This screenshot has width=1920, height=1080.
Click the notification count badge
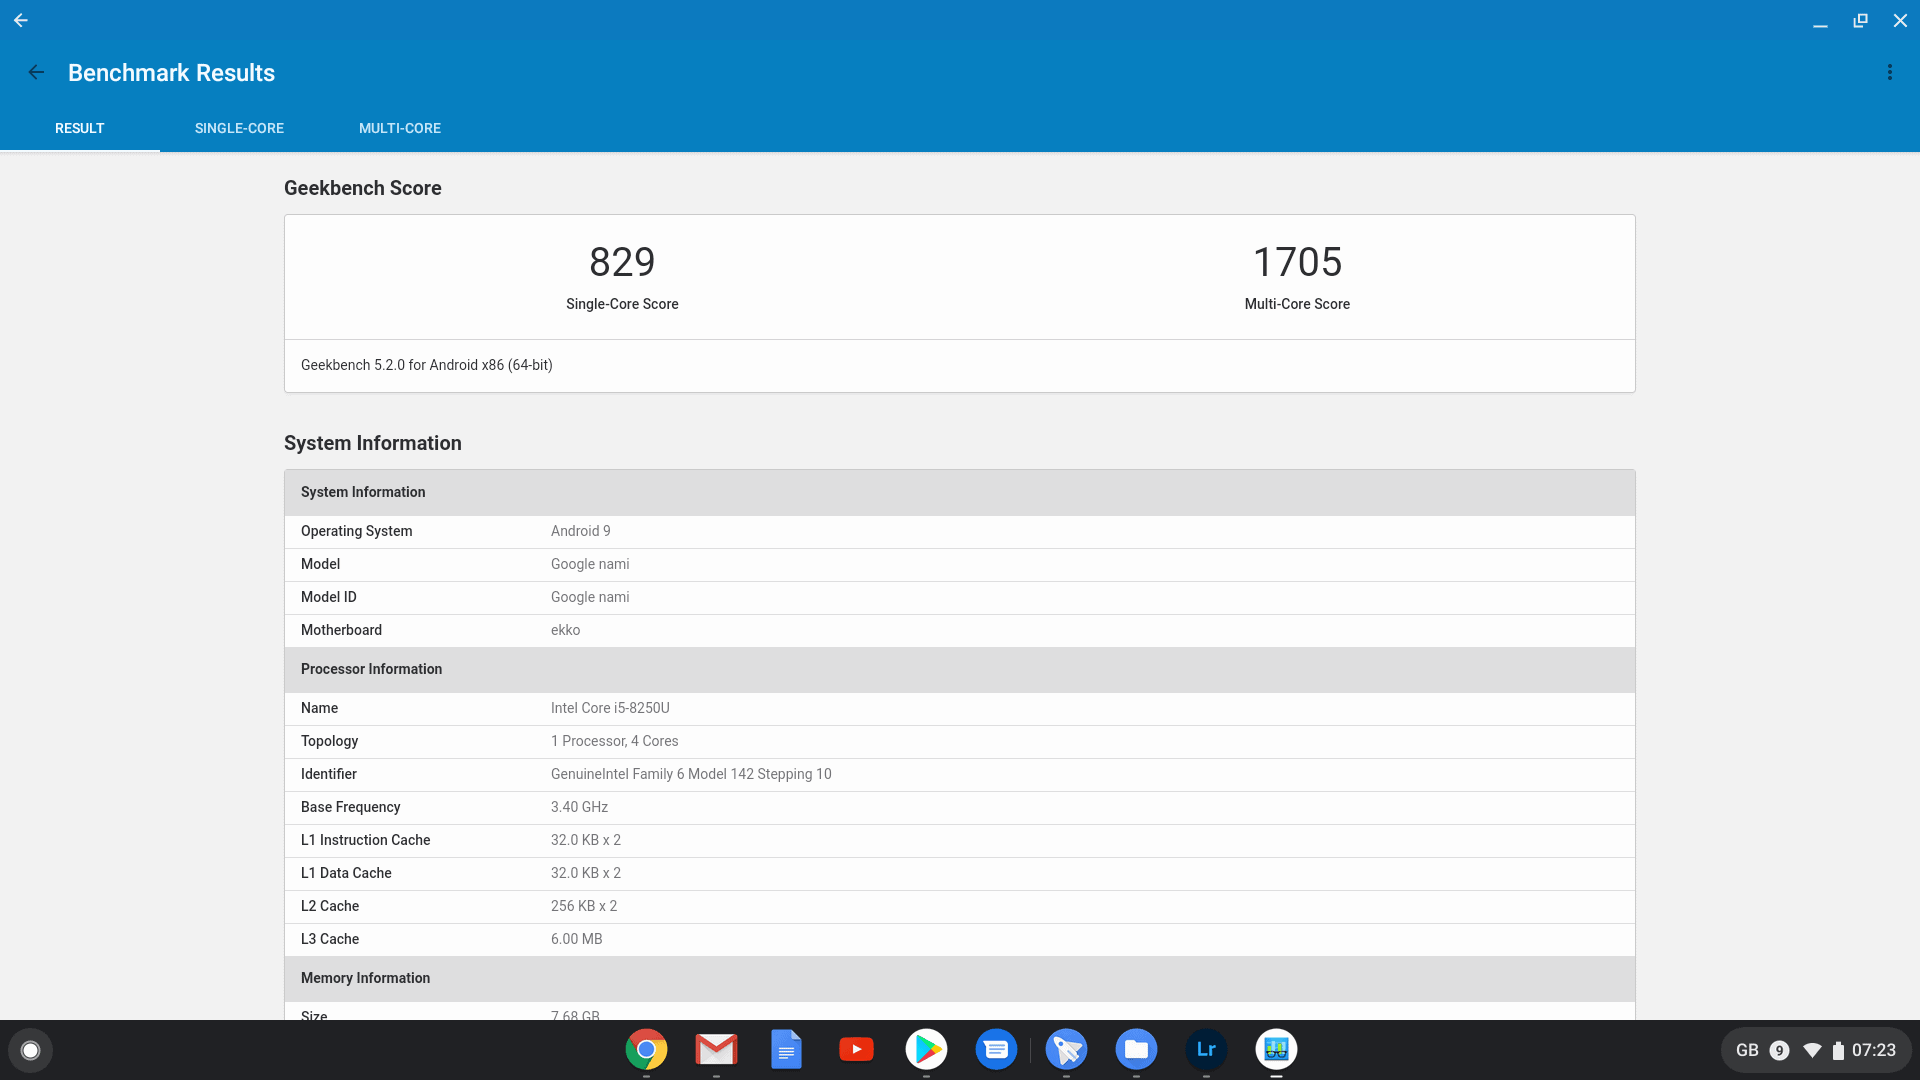1779,1050
